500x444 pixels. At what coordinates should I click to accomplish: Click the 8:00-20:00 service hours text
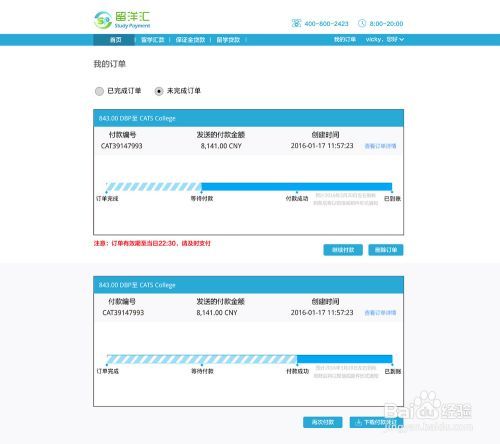[386, 24]
